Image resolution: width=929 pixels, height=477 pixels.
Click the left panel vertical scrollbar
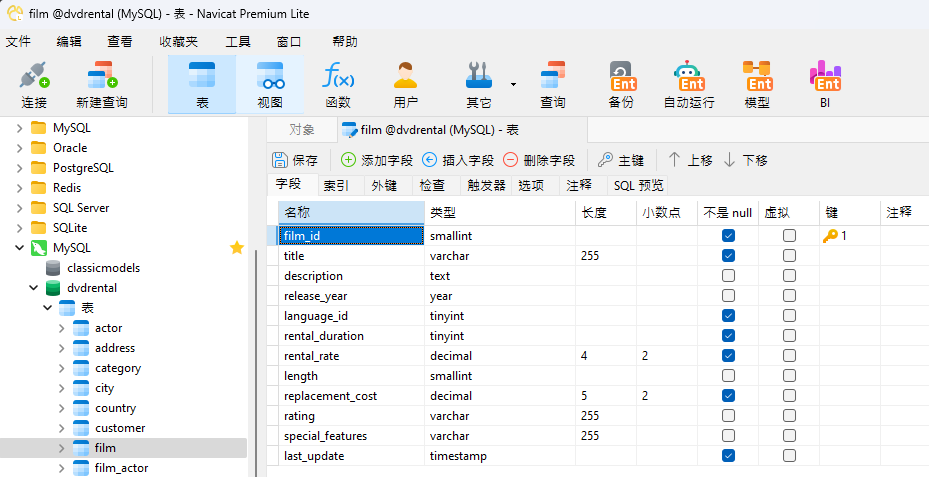[257, 363]
